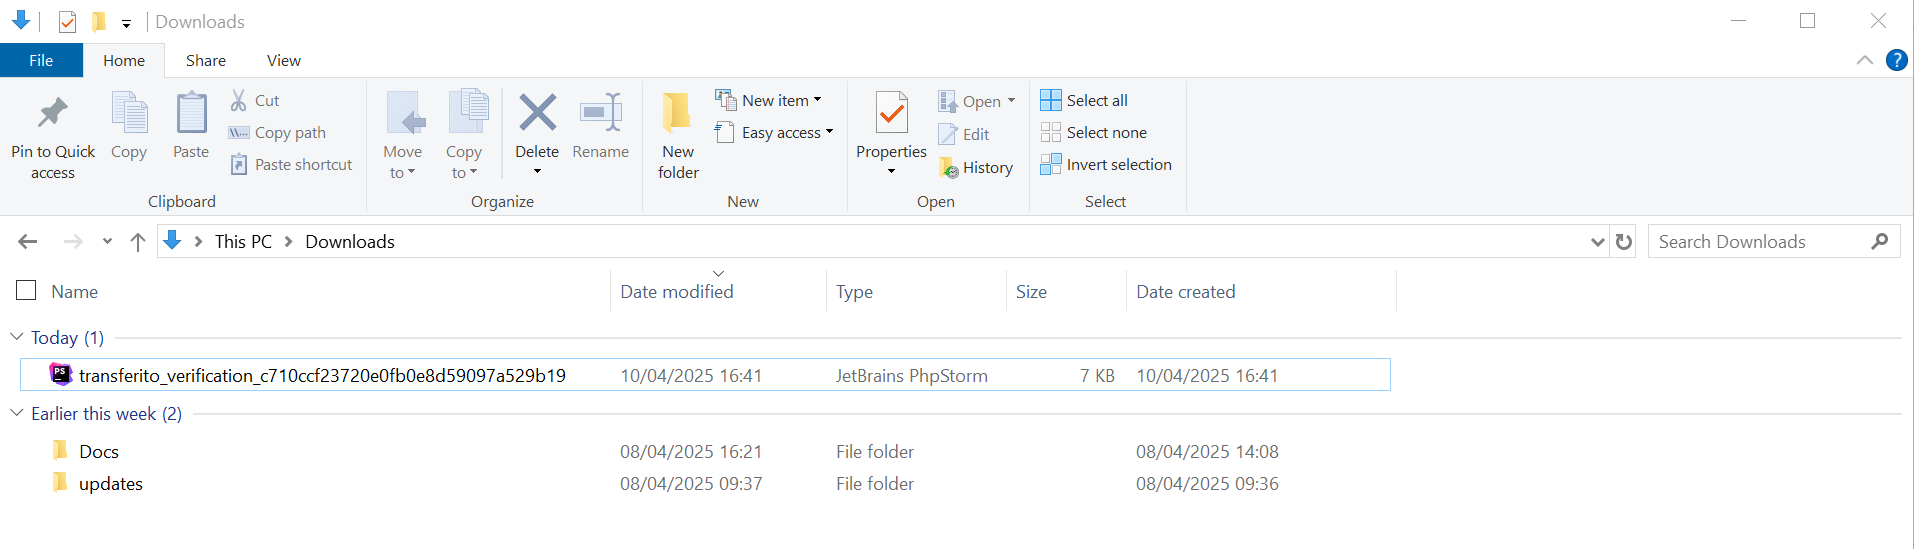Screen dimensions: 1914x549
Task: Collapse the Today group
Action: pyautogui.click(x=17, y=337)
